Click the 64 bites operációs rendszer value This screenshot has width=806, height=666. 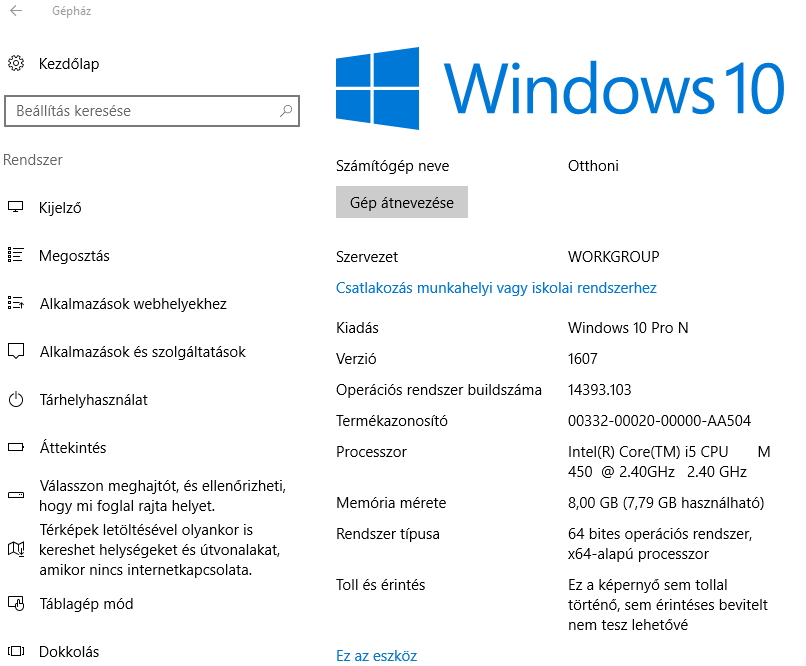click(x=660, y=544)
